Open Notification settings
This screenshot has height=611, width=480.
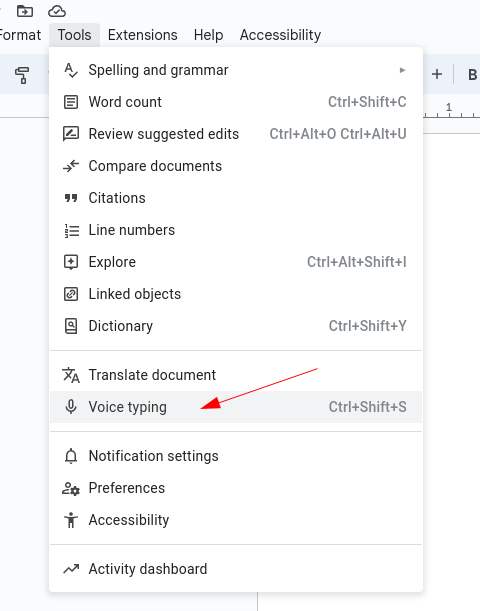(x=236, y=456)
